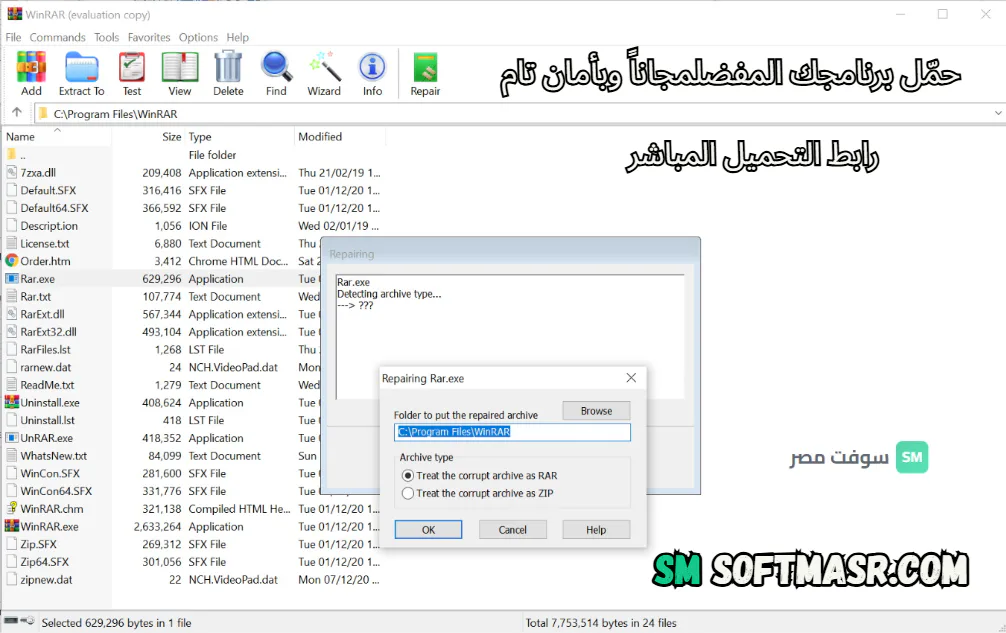Click OK in Repairing Rar.exe dialog

click(428, 530)
